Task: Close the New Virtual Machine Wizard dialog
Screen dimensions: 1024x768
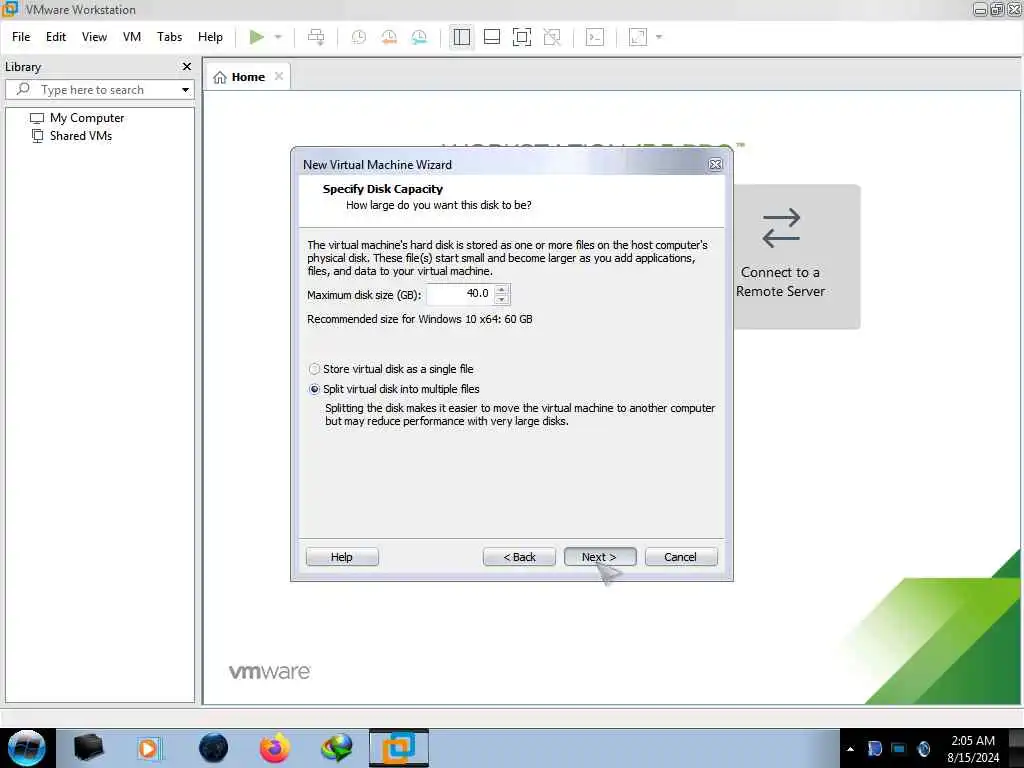Action: tap(715, 165)
